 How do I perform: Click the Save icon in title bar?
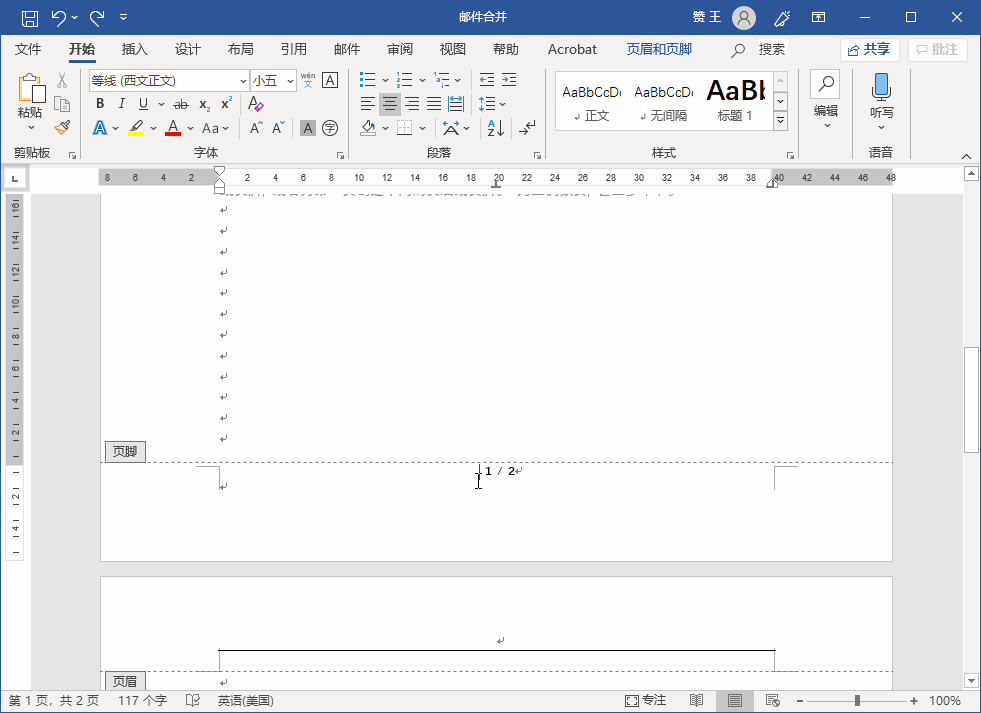(x=30, y=17)
